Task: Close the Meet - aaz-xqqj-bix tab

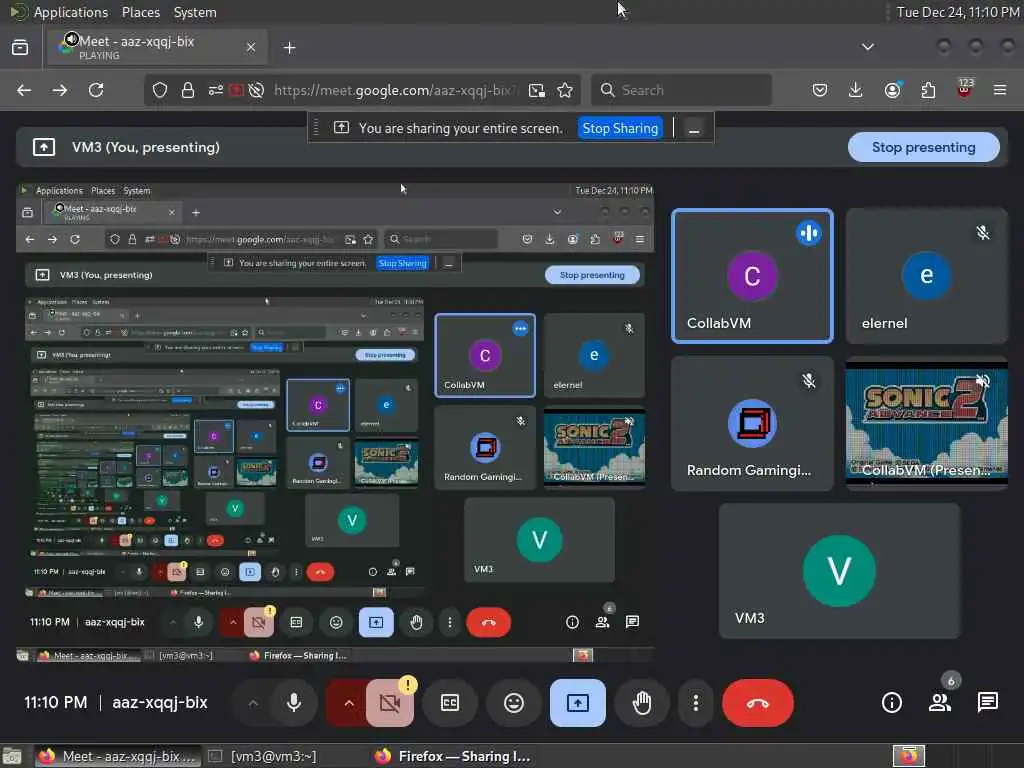Action: 251,47
